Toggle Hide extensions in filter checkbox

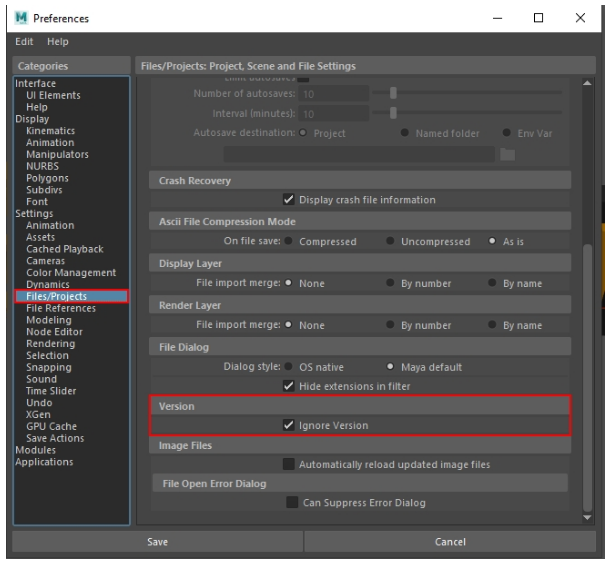[x=289, y=386]
